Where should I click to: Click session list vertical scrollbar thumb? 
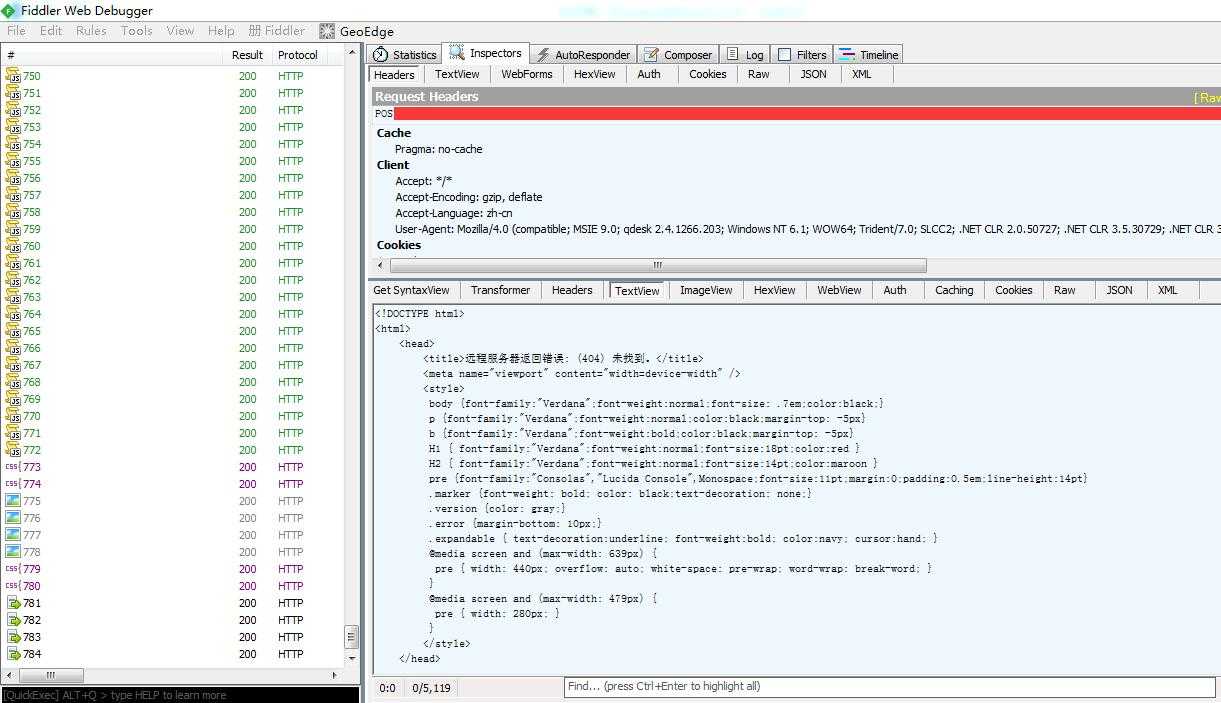(x=351, y=637)
